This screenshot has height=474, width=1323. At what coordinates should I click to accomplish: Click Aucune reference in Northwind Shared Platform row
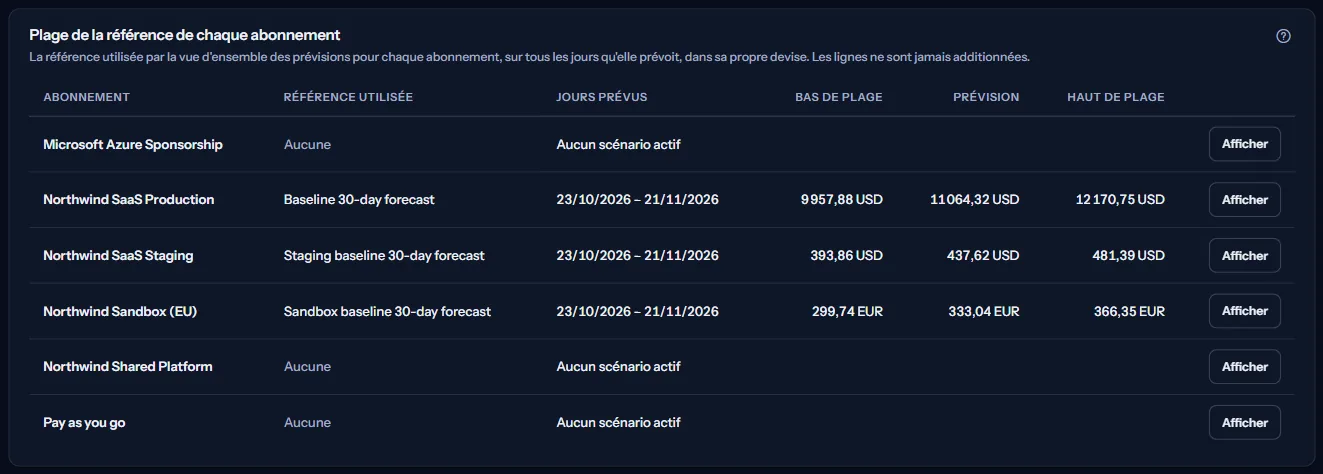307,367
